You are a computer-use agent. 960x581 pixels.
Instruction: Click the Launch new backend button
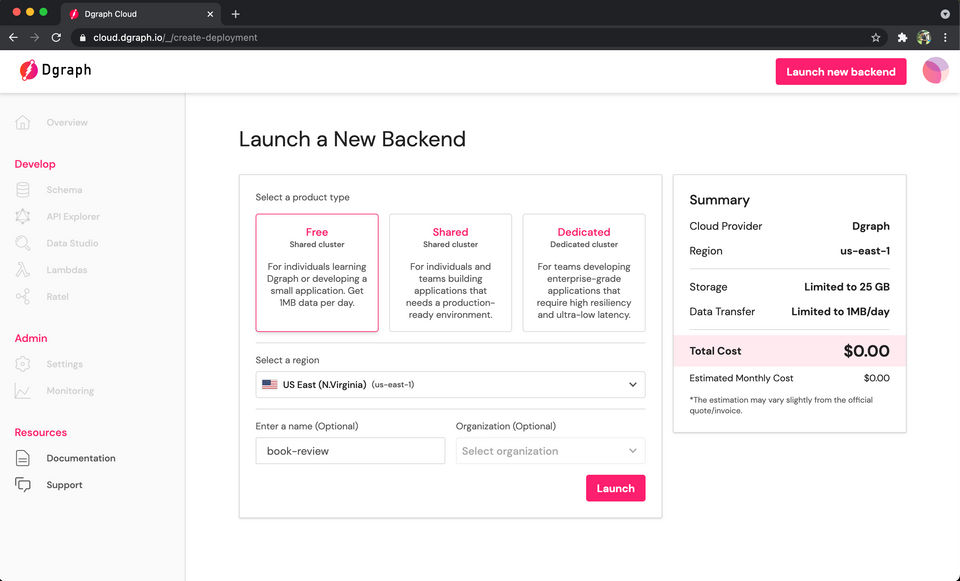pyautogui.click(x=841, y=72)
